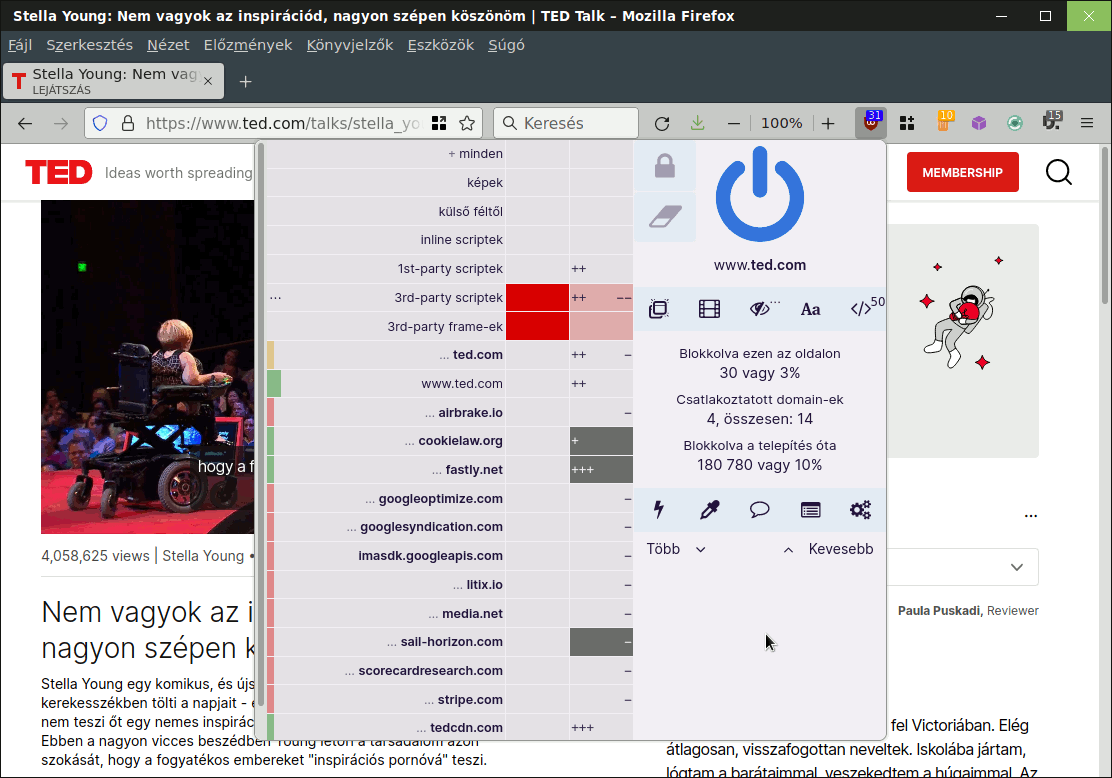Open the downloads arrow icon
The height and width of the screenshot is (778, 1112).
(x=698, y=123)
